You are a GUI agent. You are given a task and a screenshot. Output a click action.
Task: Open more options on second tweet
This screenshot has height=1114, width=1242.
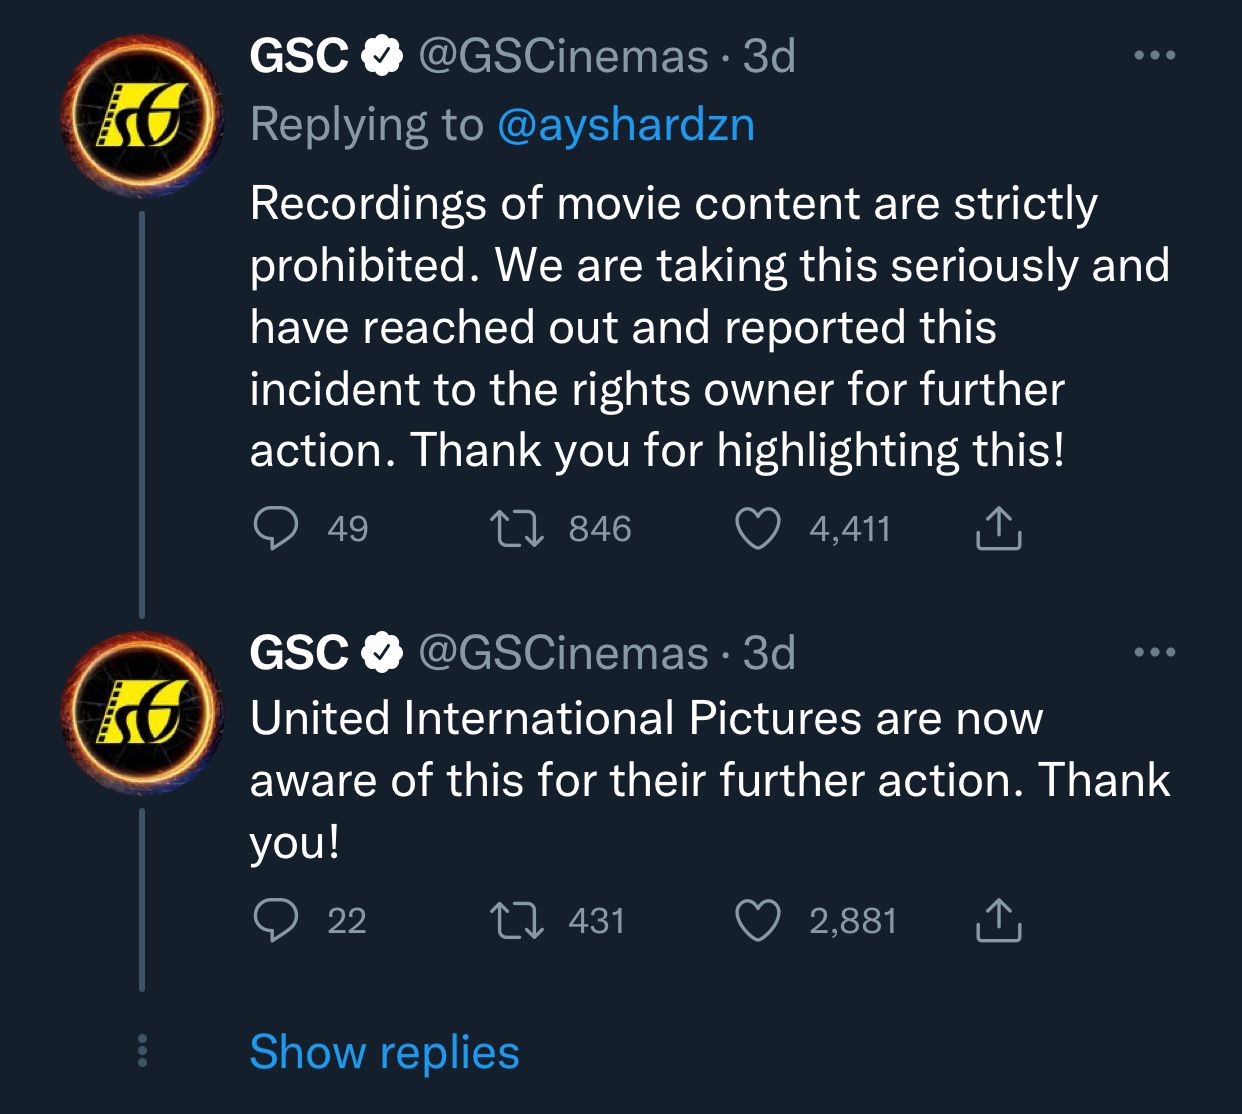[x=1155, y=653]
